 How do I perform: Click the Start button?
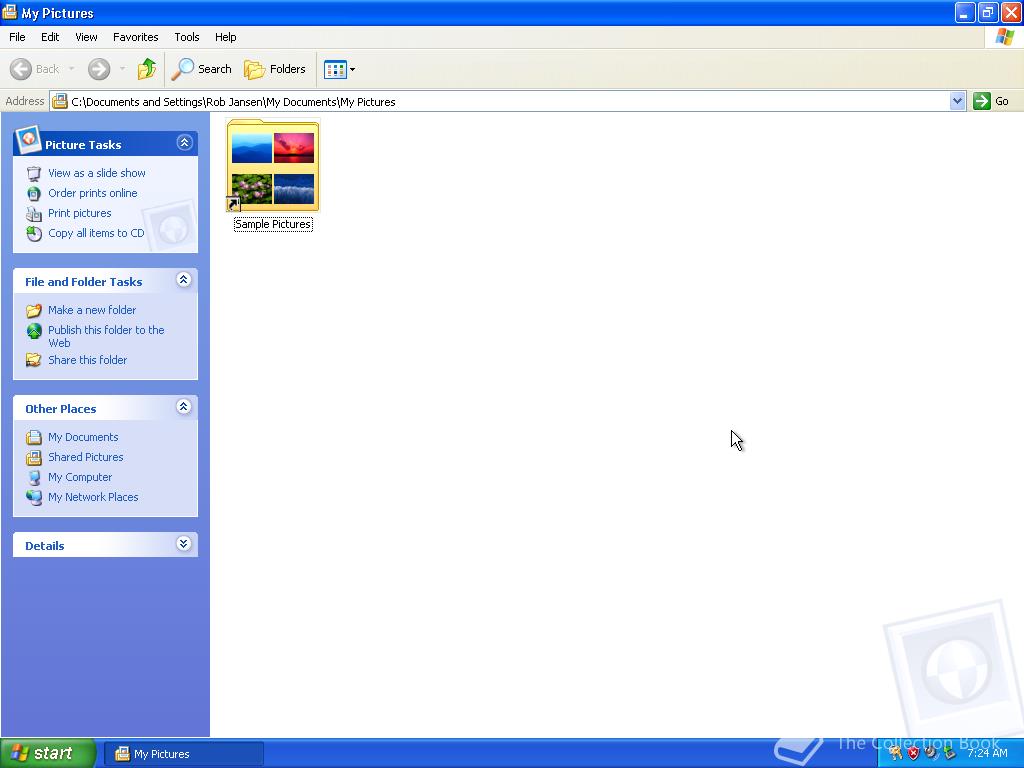point(48,753)
